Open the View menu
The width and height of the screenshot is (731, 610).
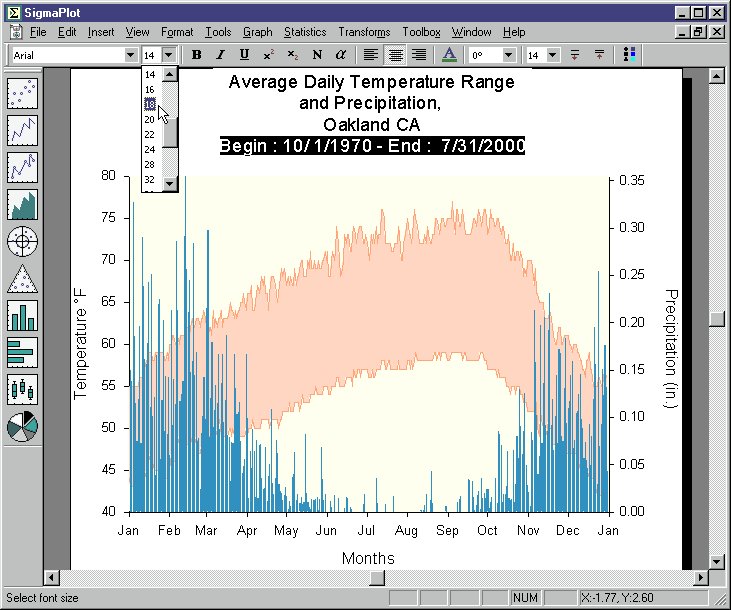coord(138,32)
